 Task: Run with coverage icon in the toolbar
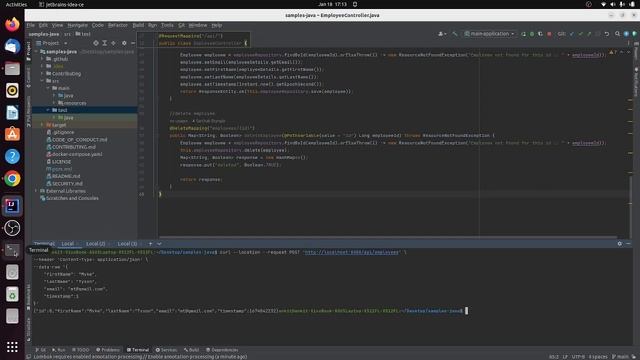(x=540, y=34)
